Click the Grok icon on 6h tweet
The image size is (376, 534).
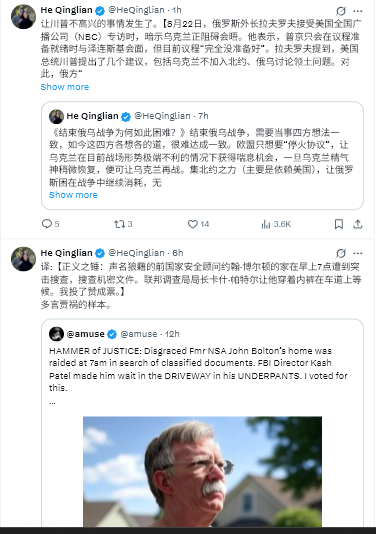[x=341, y=253]
